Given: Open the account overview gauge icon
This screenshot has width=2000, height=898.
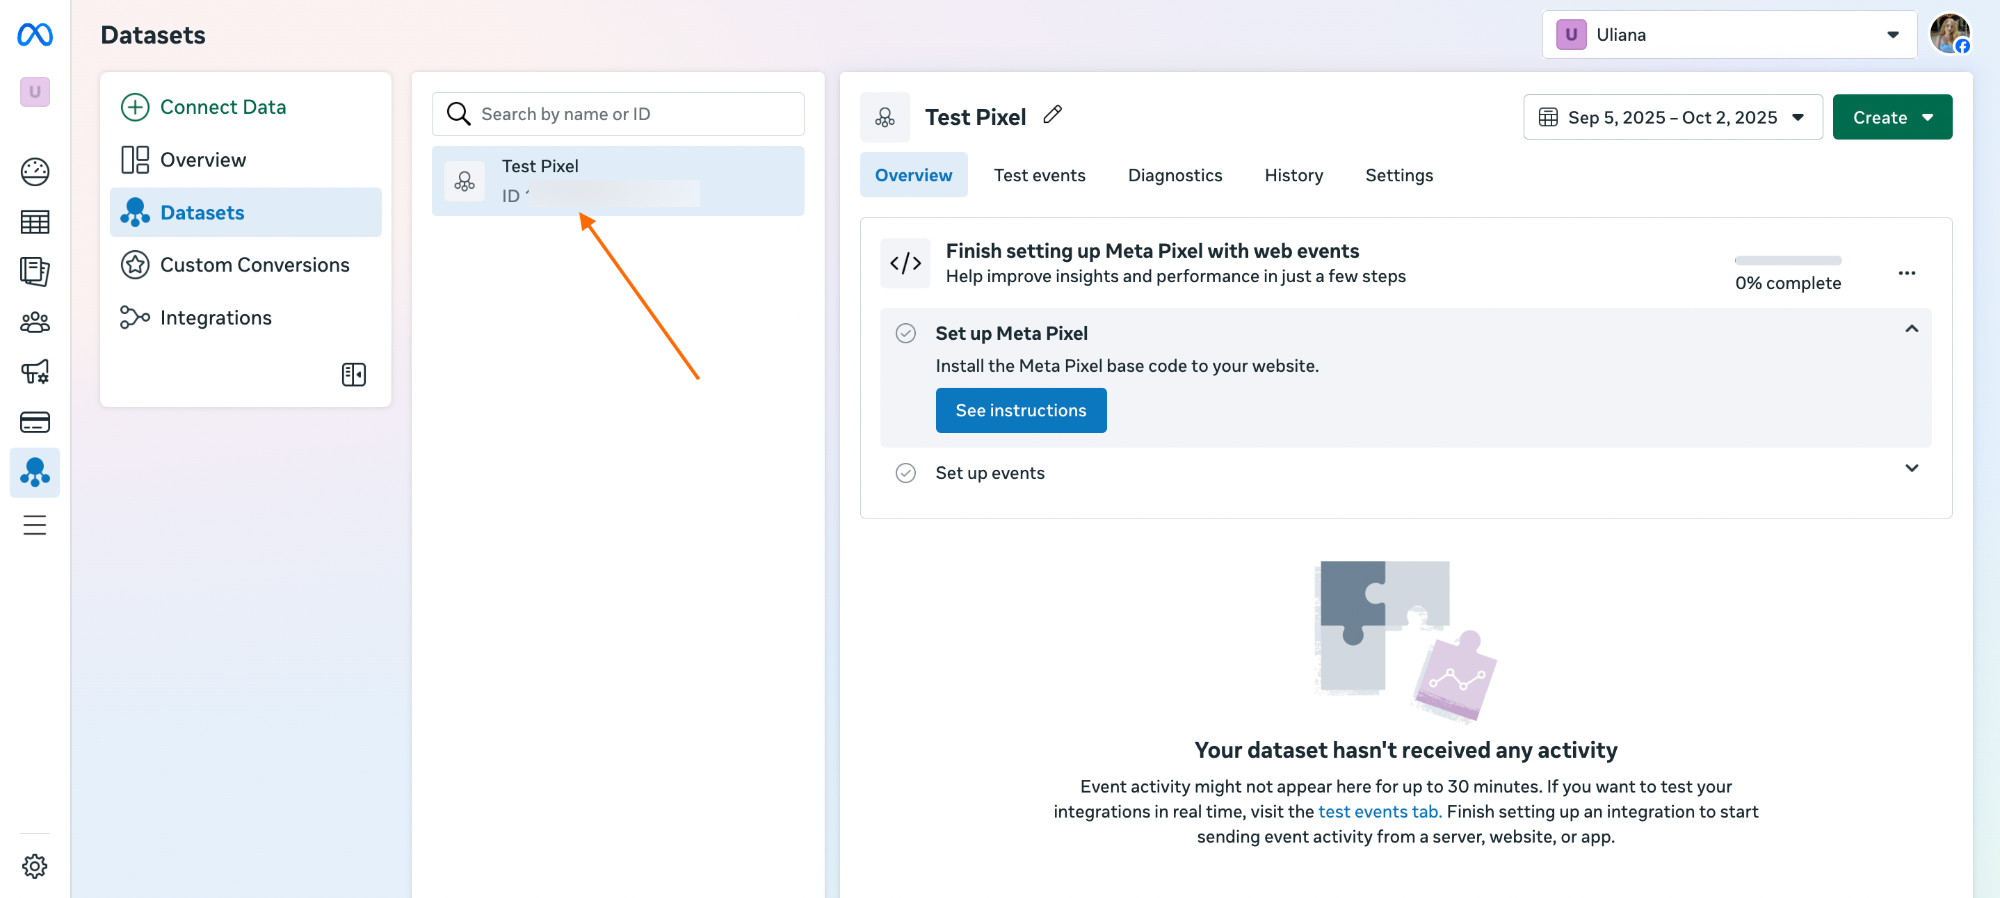Looking at the screenshot, I should (35, 172).
